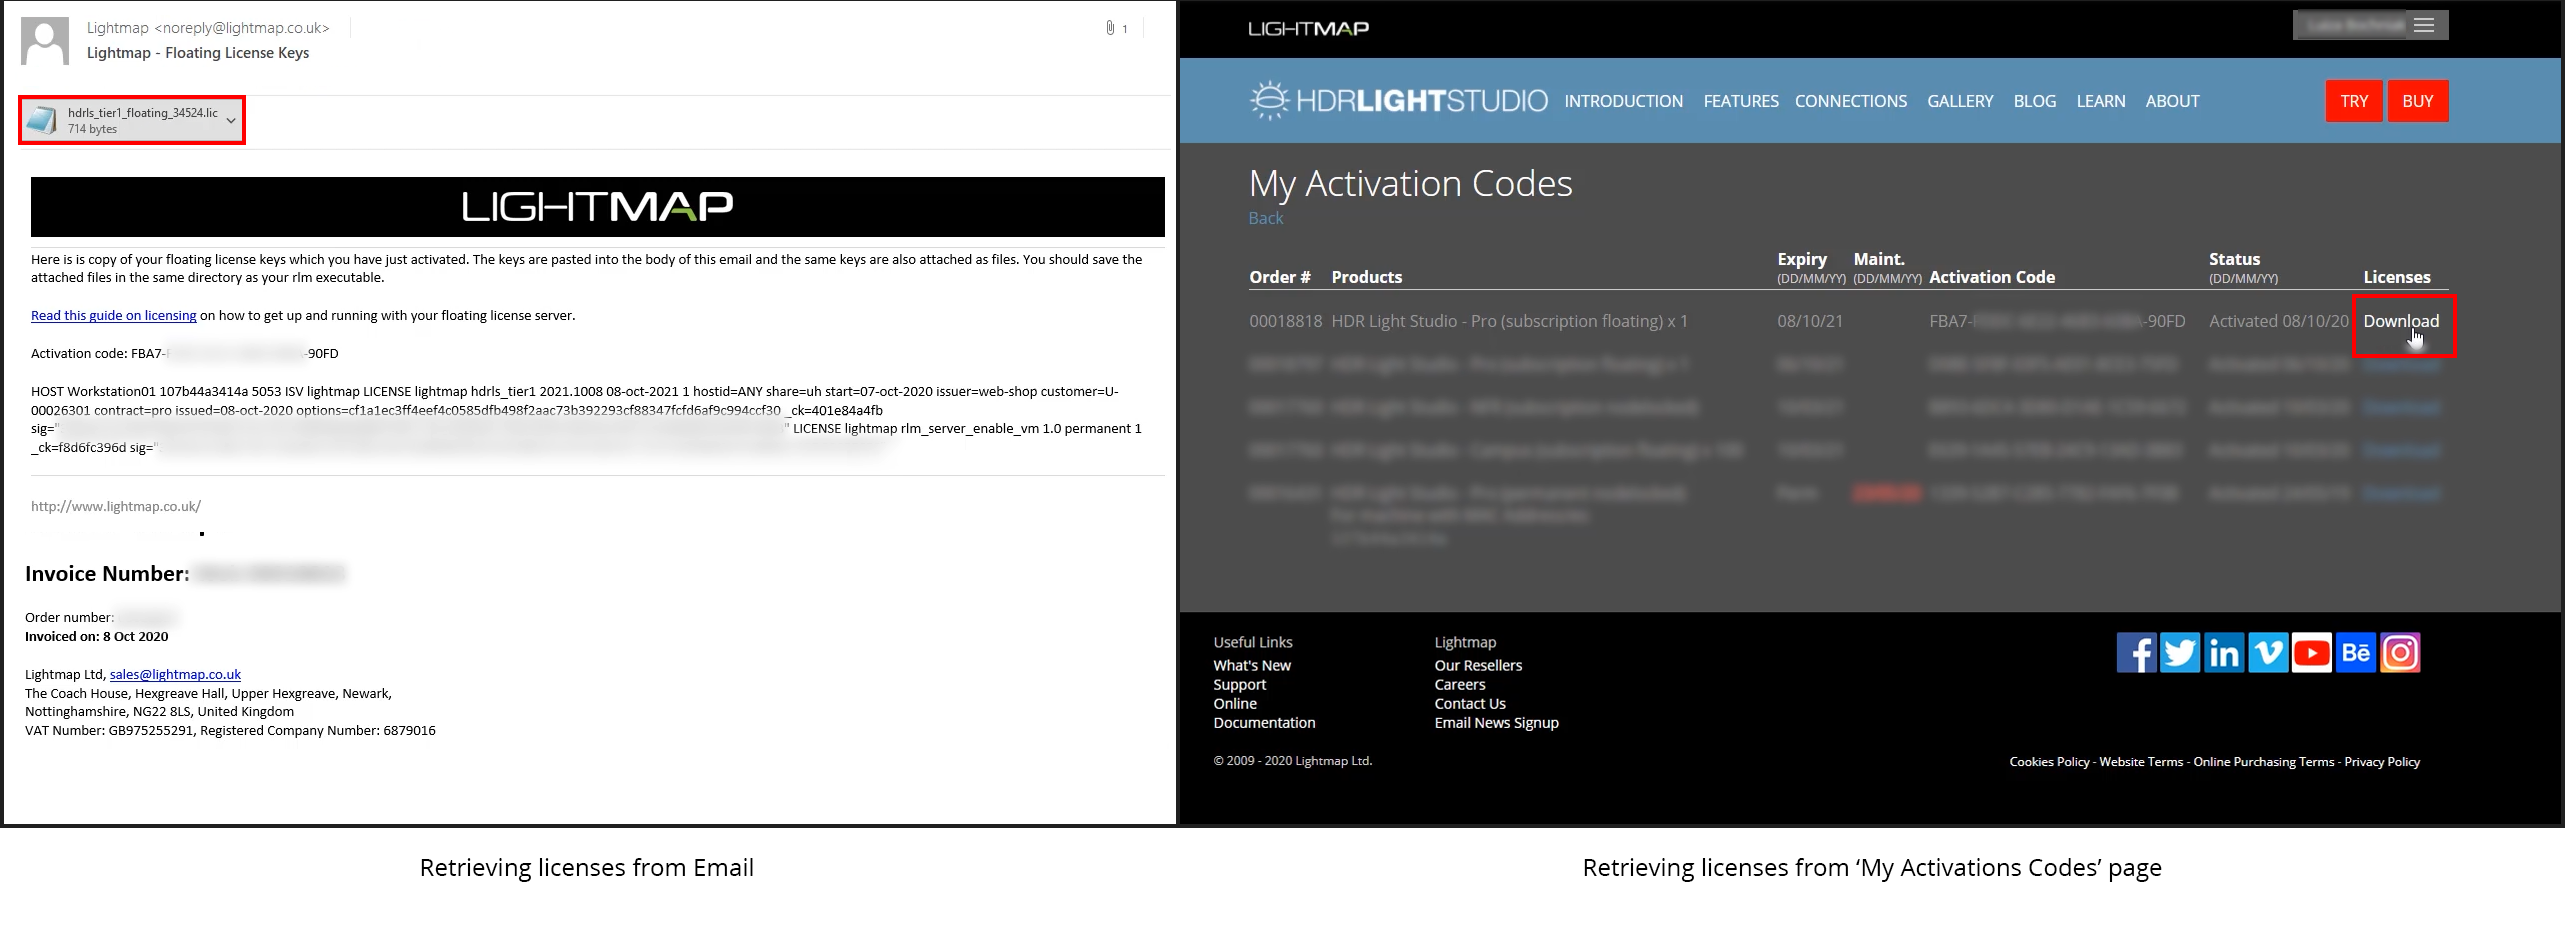Open the Website Terms link
Screen dimensions: 2565x942
[x=2141, y=762]
